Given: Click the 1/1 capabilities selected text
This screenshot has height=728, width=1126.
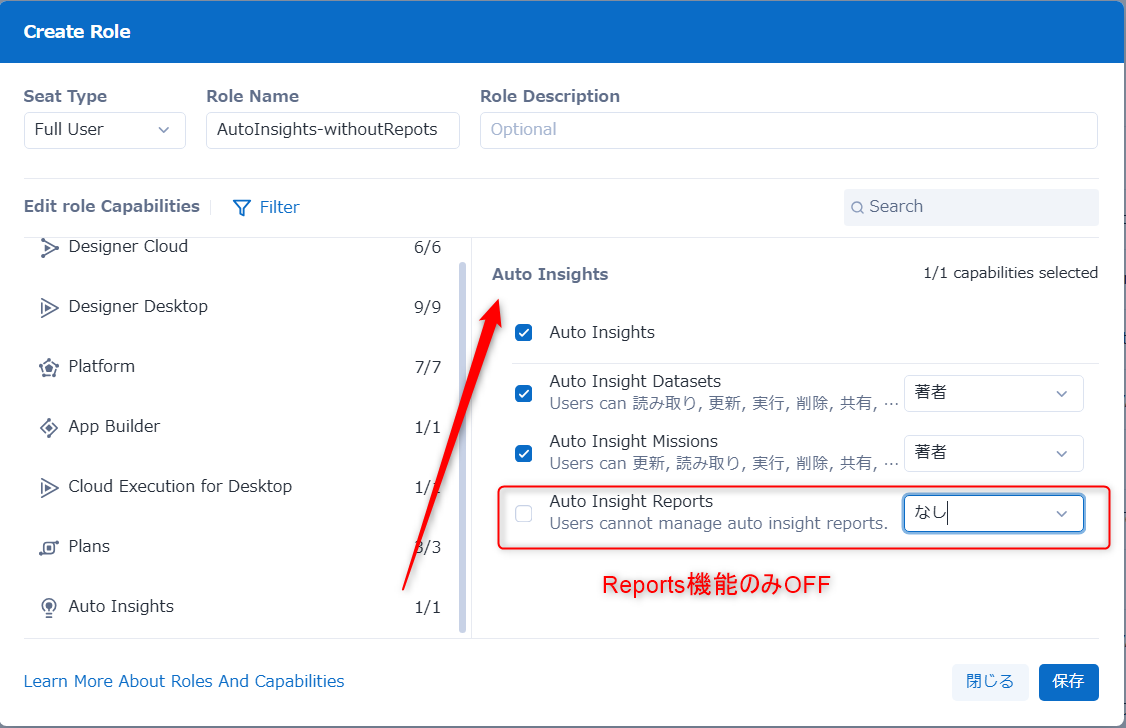Looking at the screenshot, I should [1010, 273].
